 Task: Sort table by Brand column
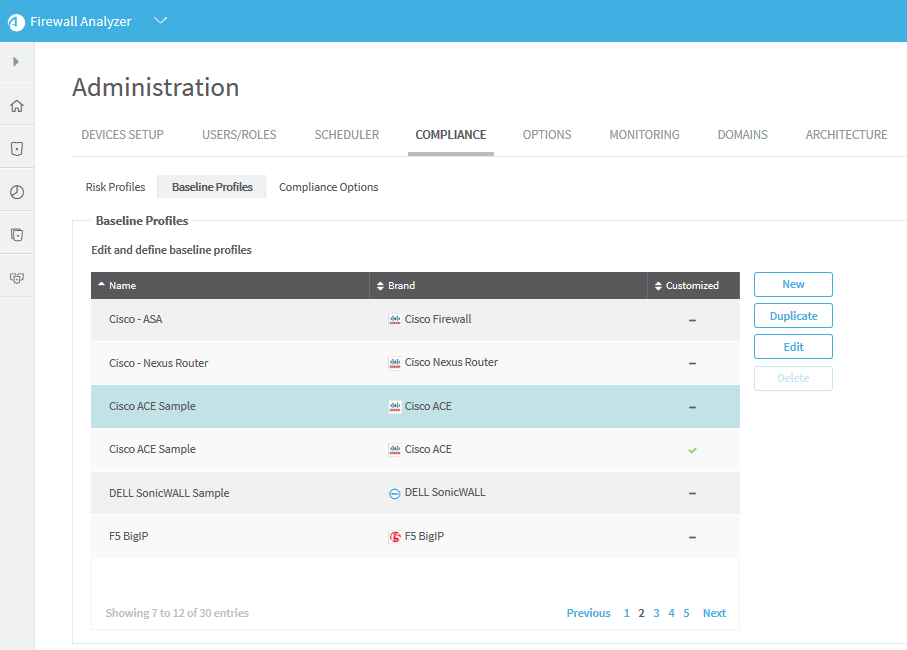(x=401, y=286)
